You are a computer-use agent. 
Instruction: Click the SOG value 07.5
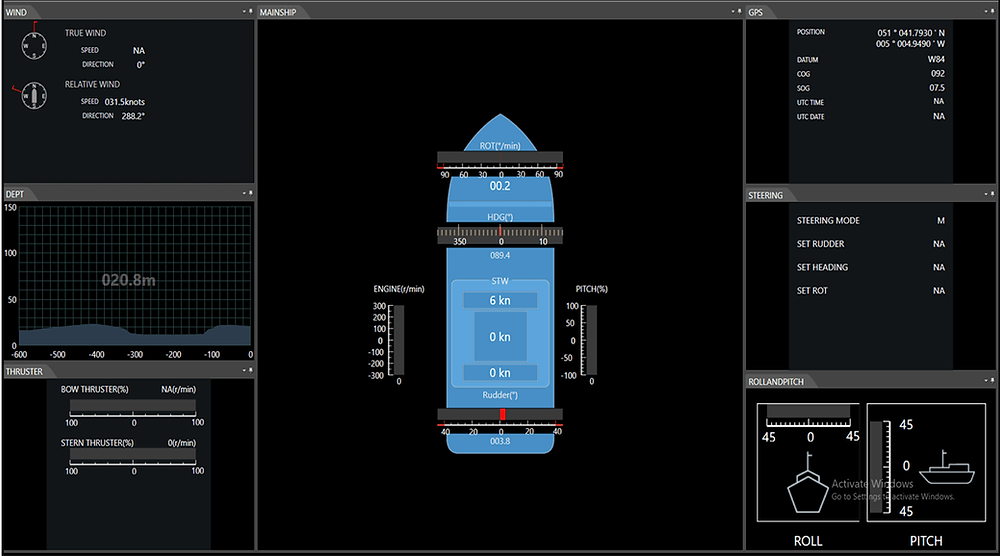(x=937, y=87)
